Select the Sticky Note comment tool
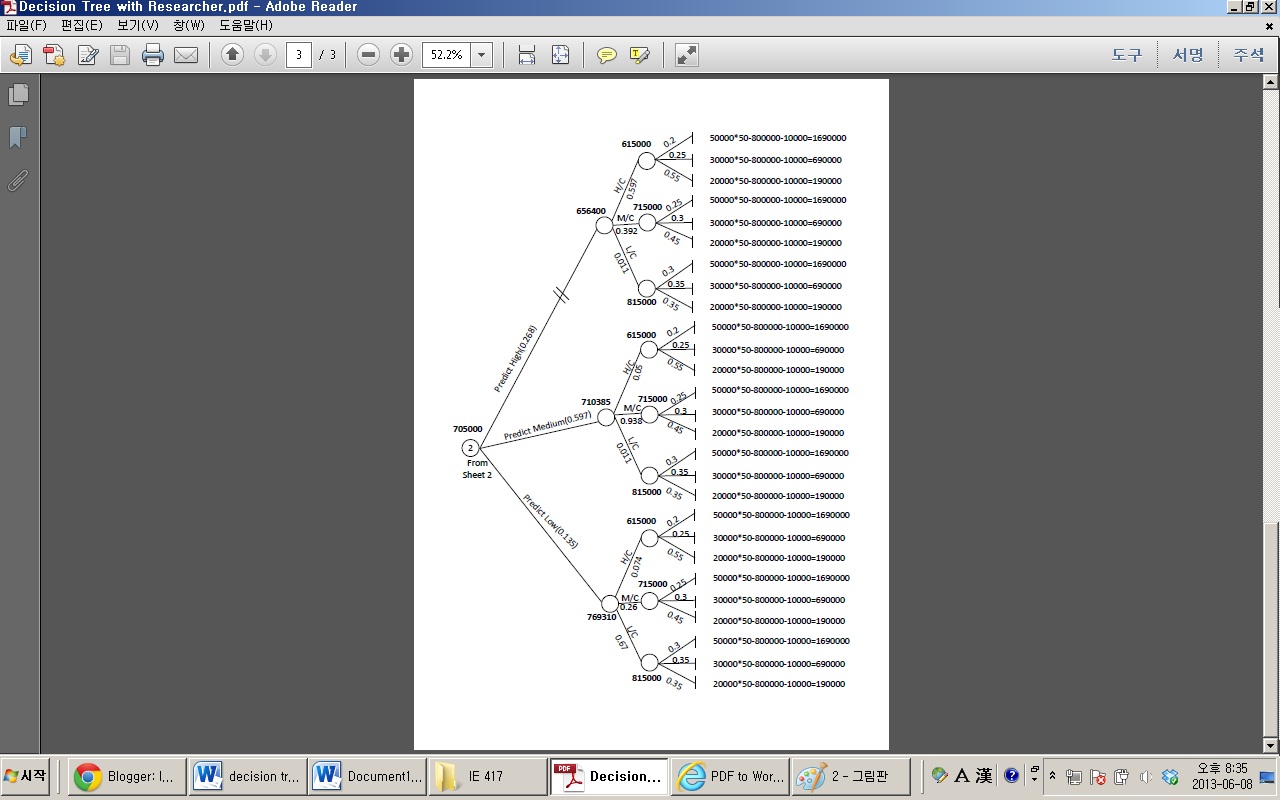The image size is (1280, 800). pos(607,55)
